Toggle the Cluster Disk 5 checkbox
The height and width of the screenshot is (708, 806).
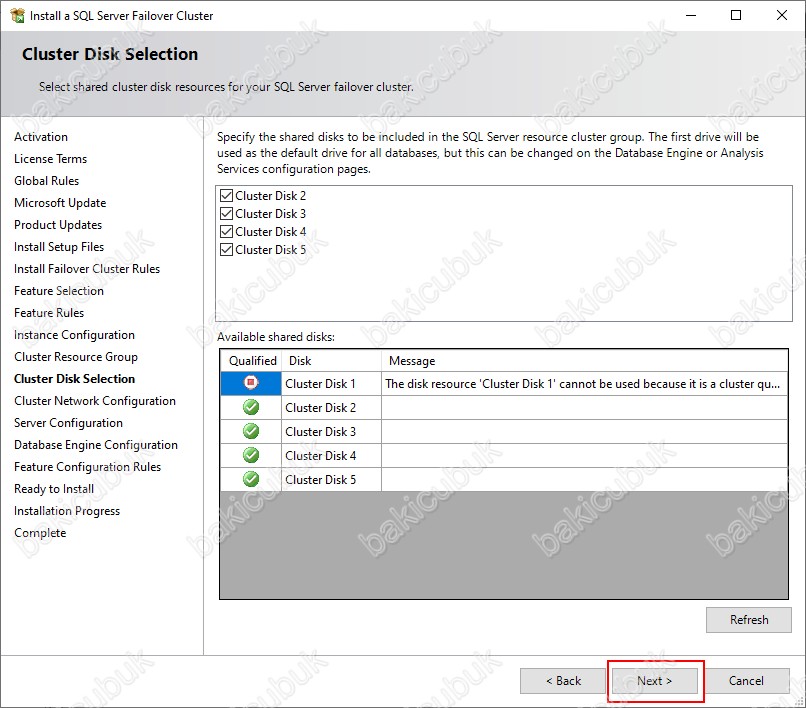[x=226, y=250]
